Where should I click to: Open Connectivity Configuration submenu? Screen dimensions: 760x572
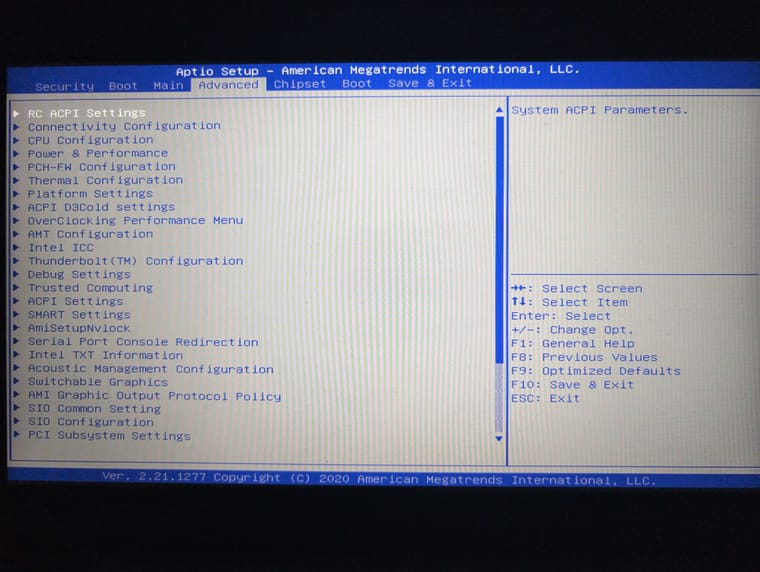pyautogui.click(x=124, y=126)
